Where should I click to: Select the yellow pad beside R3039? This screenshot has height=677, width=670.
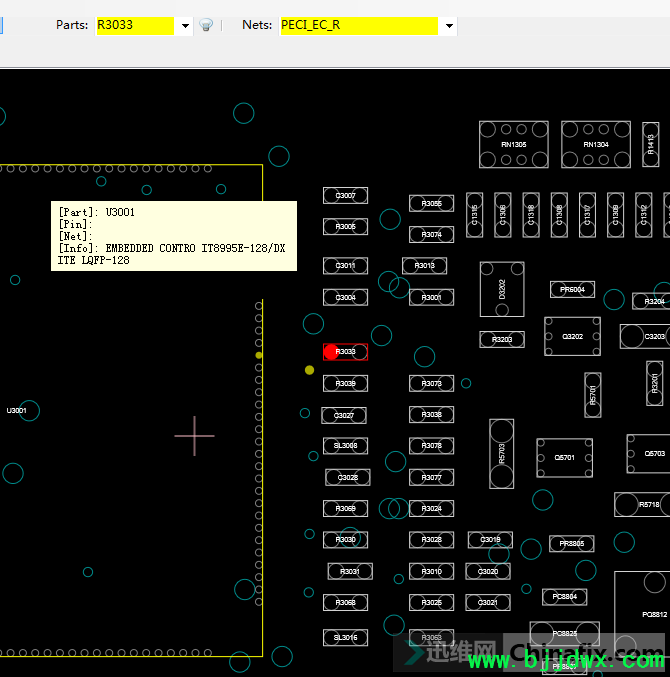point(309,370)
